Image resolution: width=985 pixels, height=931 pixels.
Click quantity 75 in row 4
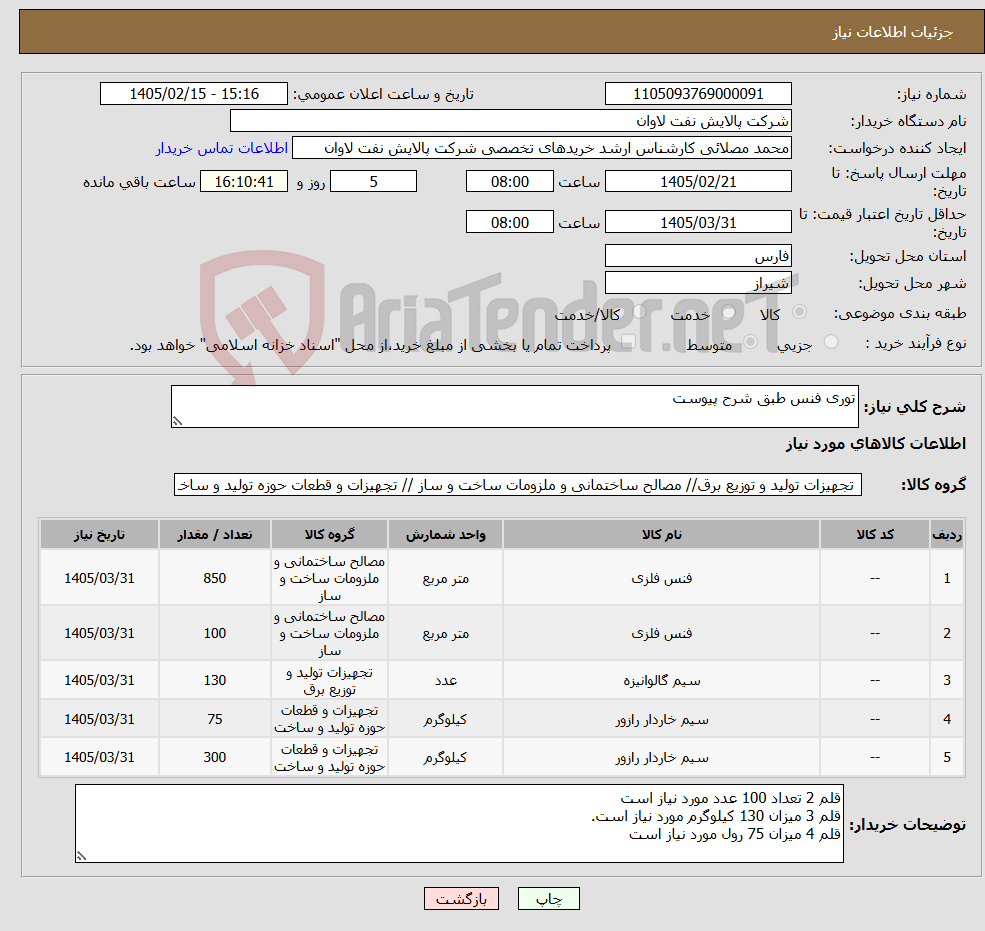(x=215, y=719)
